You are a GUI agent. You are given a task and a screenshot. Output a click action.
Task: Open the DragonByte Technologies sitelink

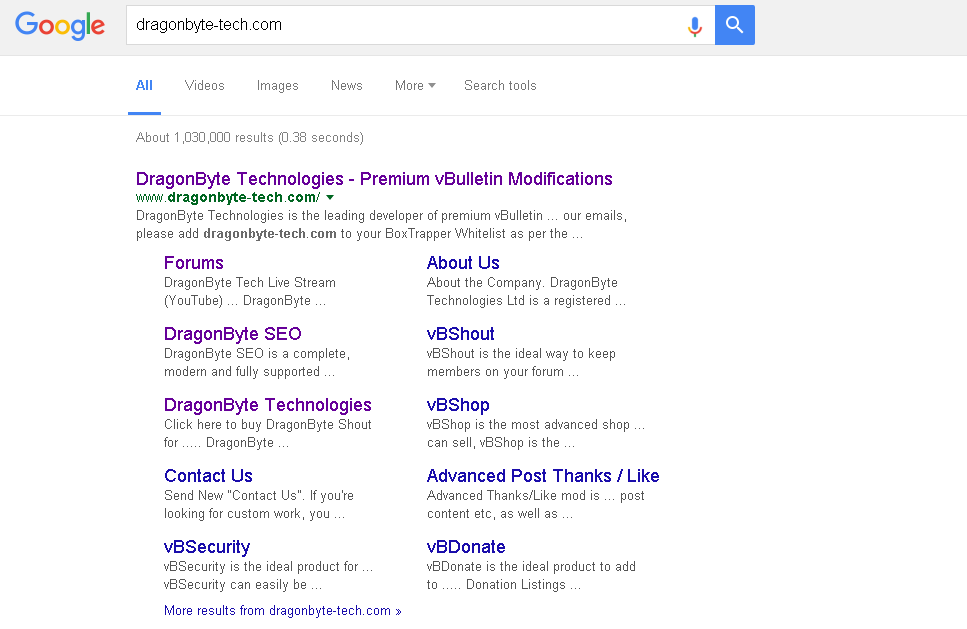[268, 405]
